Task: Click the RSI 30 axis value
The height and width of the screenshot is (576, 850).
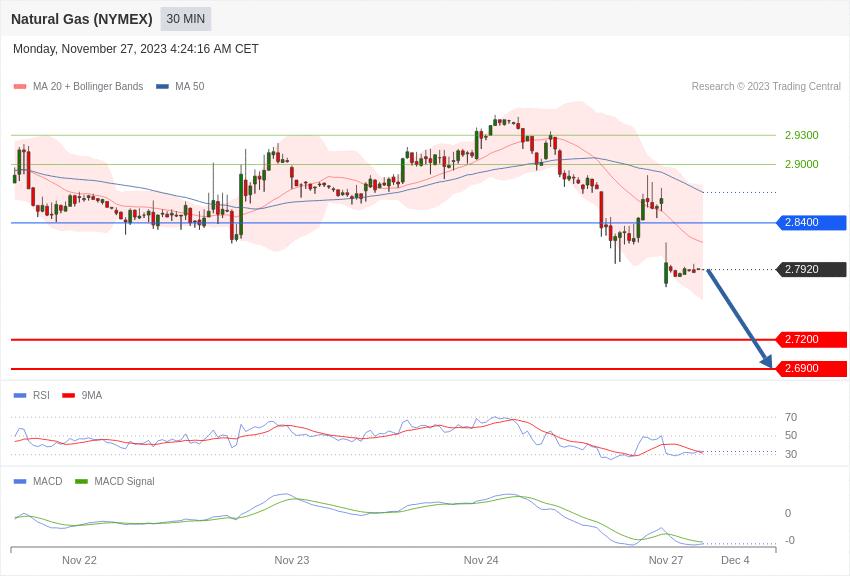Action: point(791,454)
